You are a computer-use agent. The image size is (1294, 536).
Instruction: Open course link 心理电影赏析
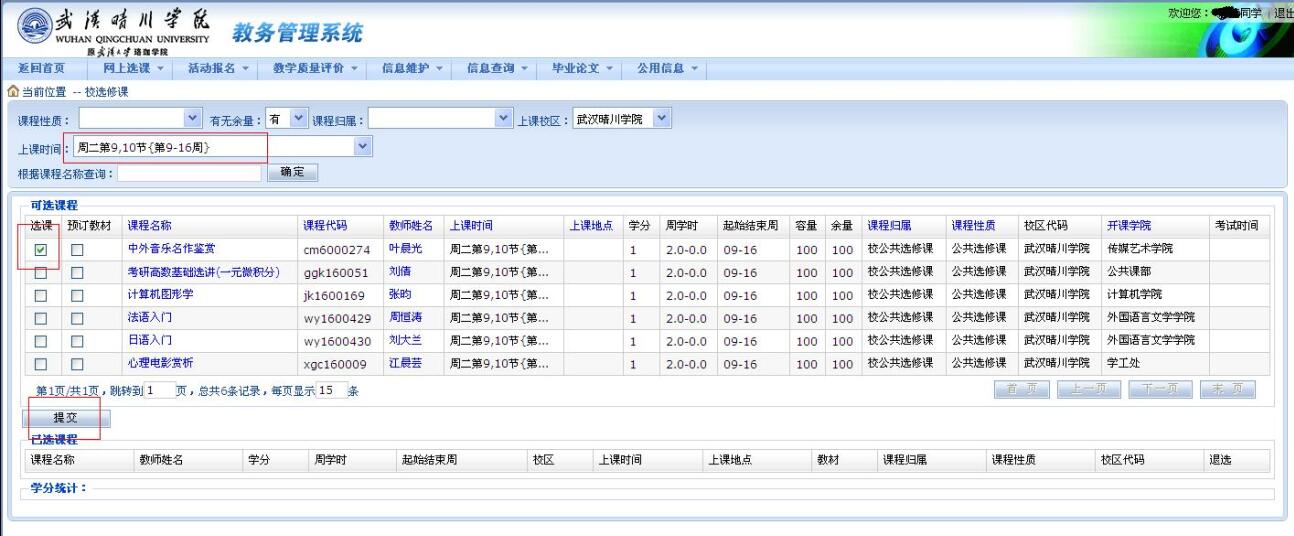click(160, 363)
